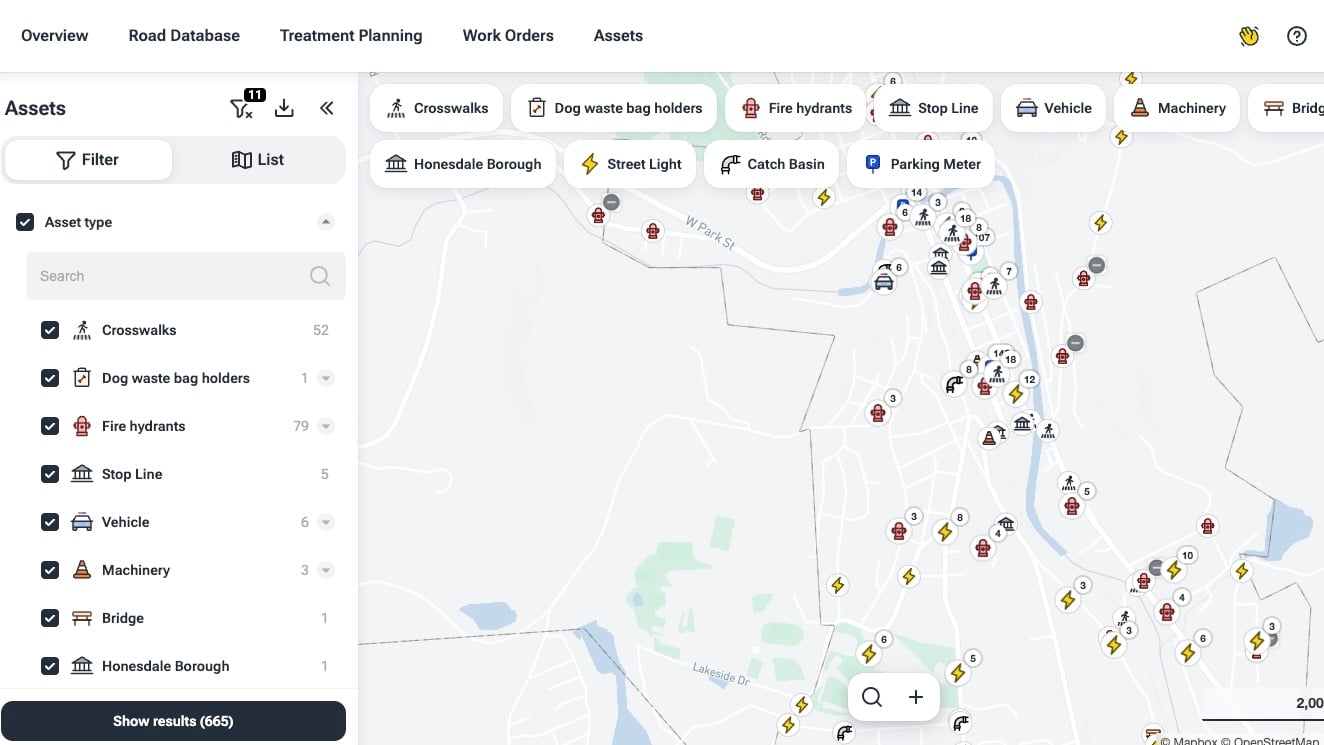Click the Fire hydrants icon in the list
The image size is (1324, 745).
pyautogui.click(x=82, y=426)
